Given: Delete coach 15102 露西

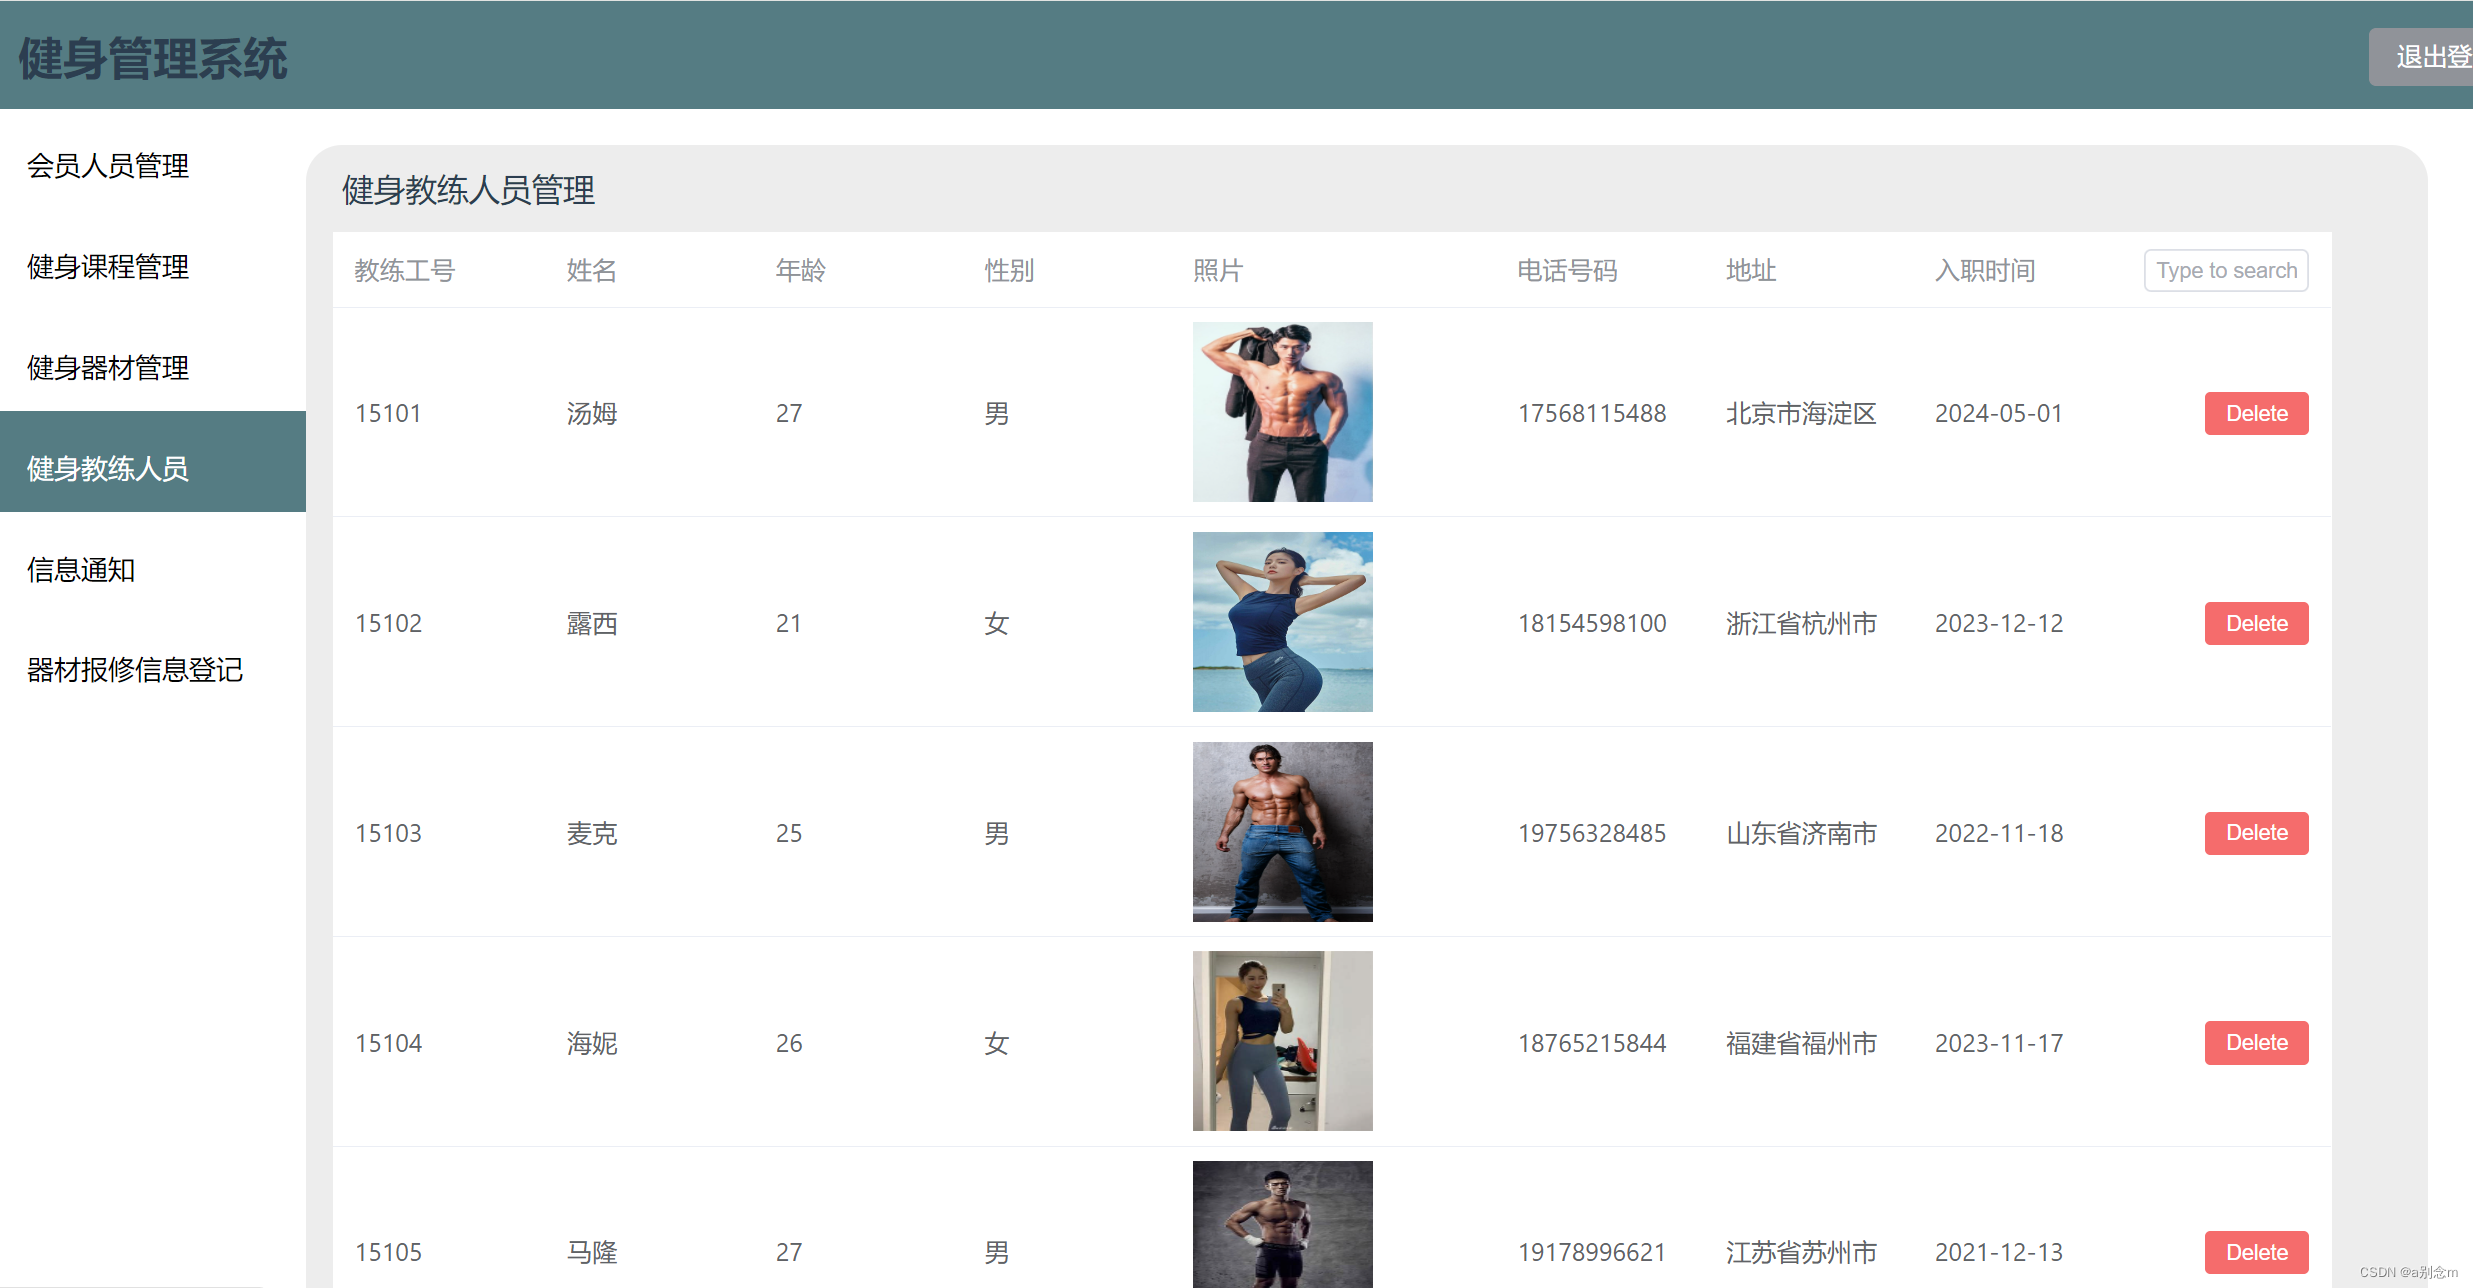Looking at the screenshot, I should tap(2255, 624).
